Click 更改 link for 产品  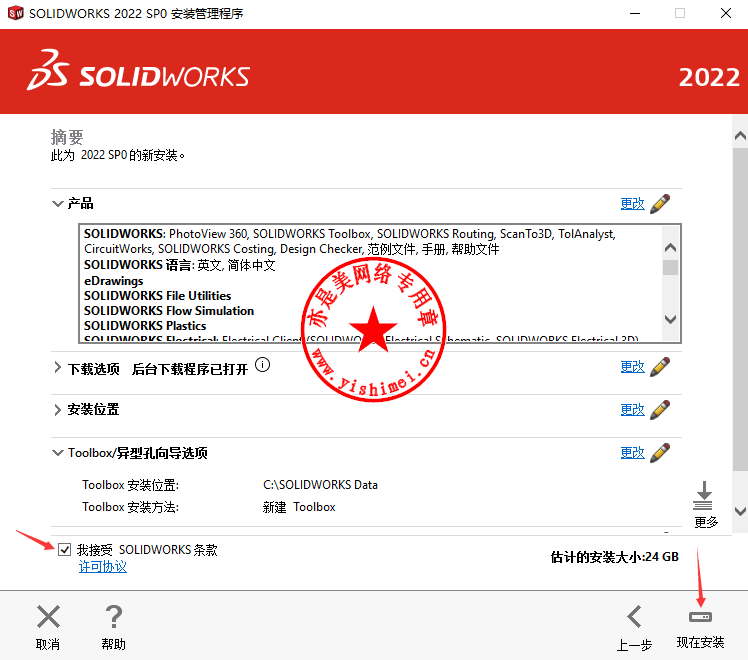pyautogui.click(x=632, y=204)
